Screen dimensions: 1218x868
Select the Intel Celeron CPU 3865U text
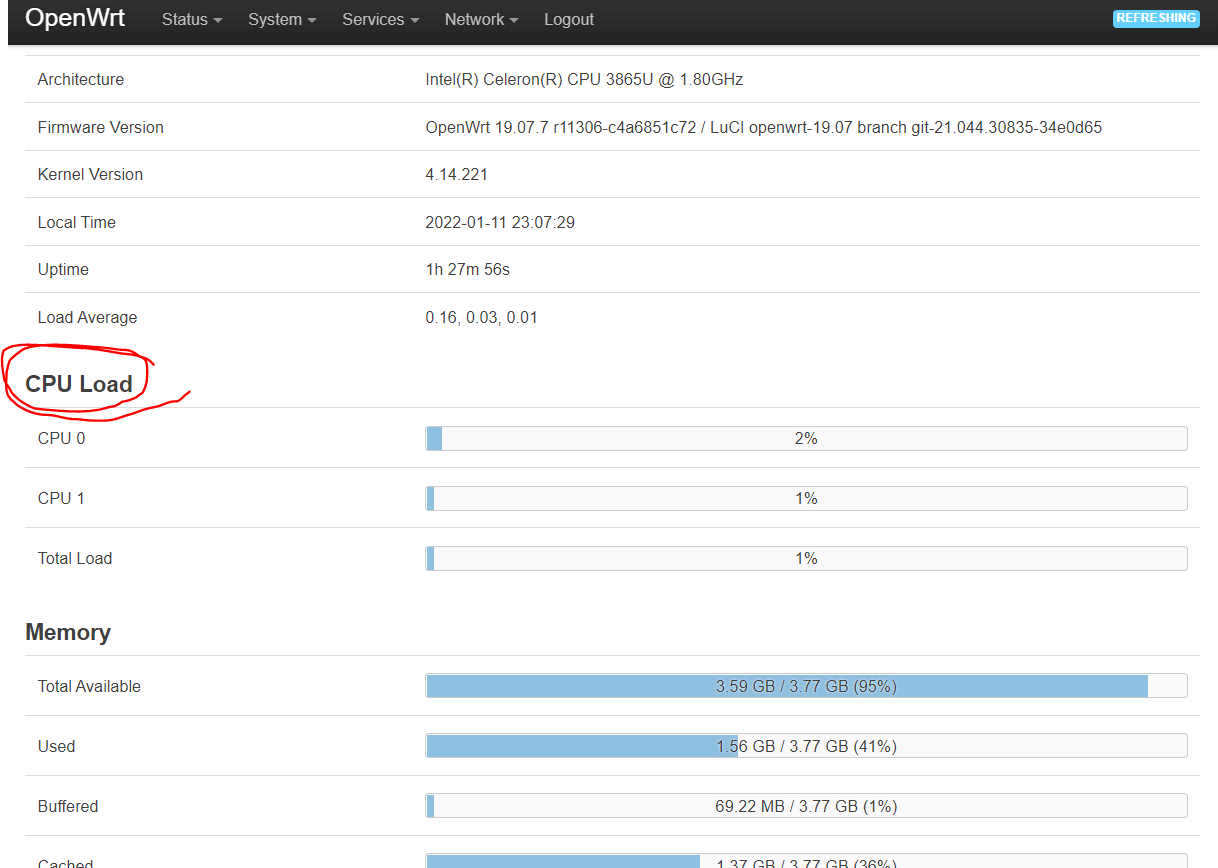point(584,79)
